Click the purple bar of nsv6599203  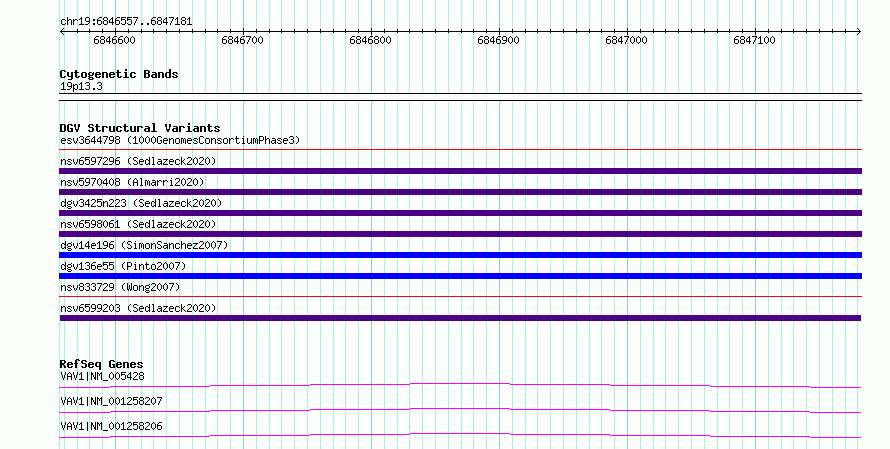coord(460,318)
